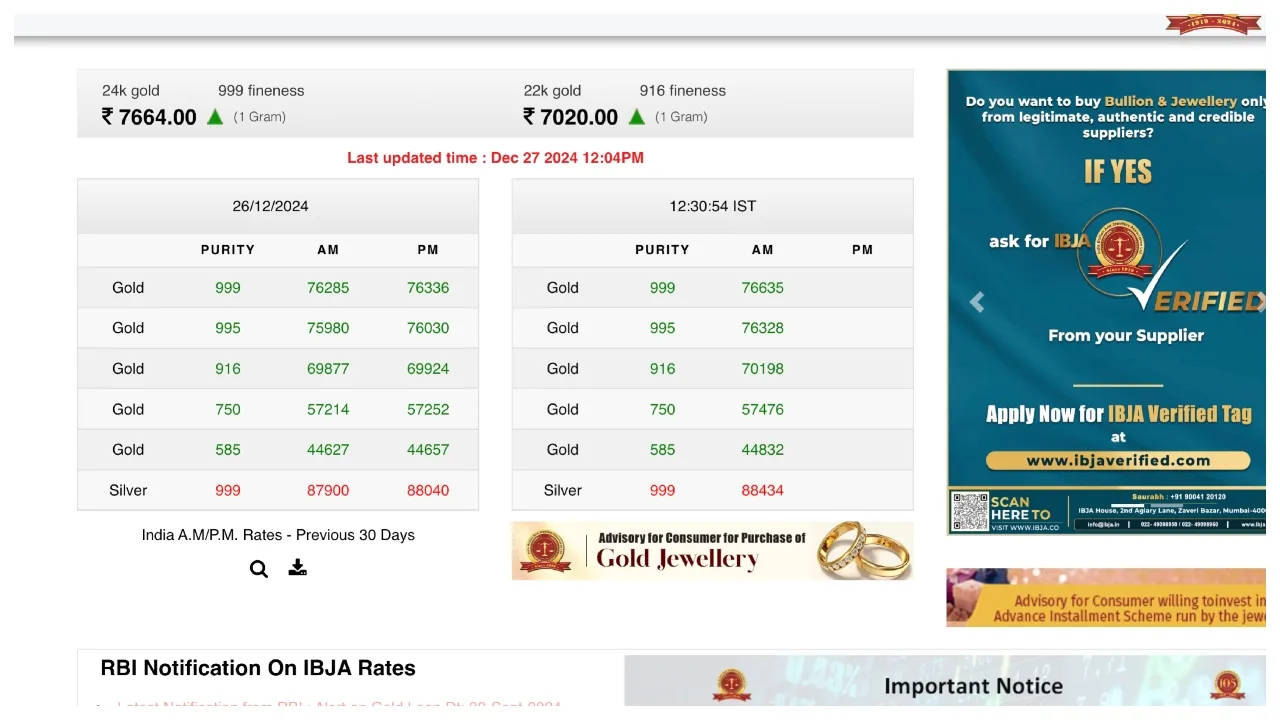This screenshot has height=720, width=1280.
Task: Click India A.M/P.M. Rates - Previous 30 Days text
Action: click(x=278, y=535)
